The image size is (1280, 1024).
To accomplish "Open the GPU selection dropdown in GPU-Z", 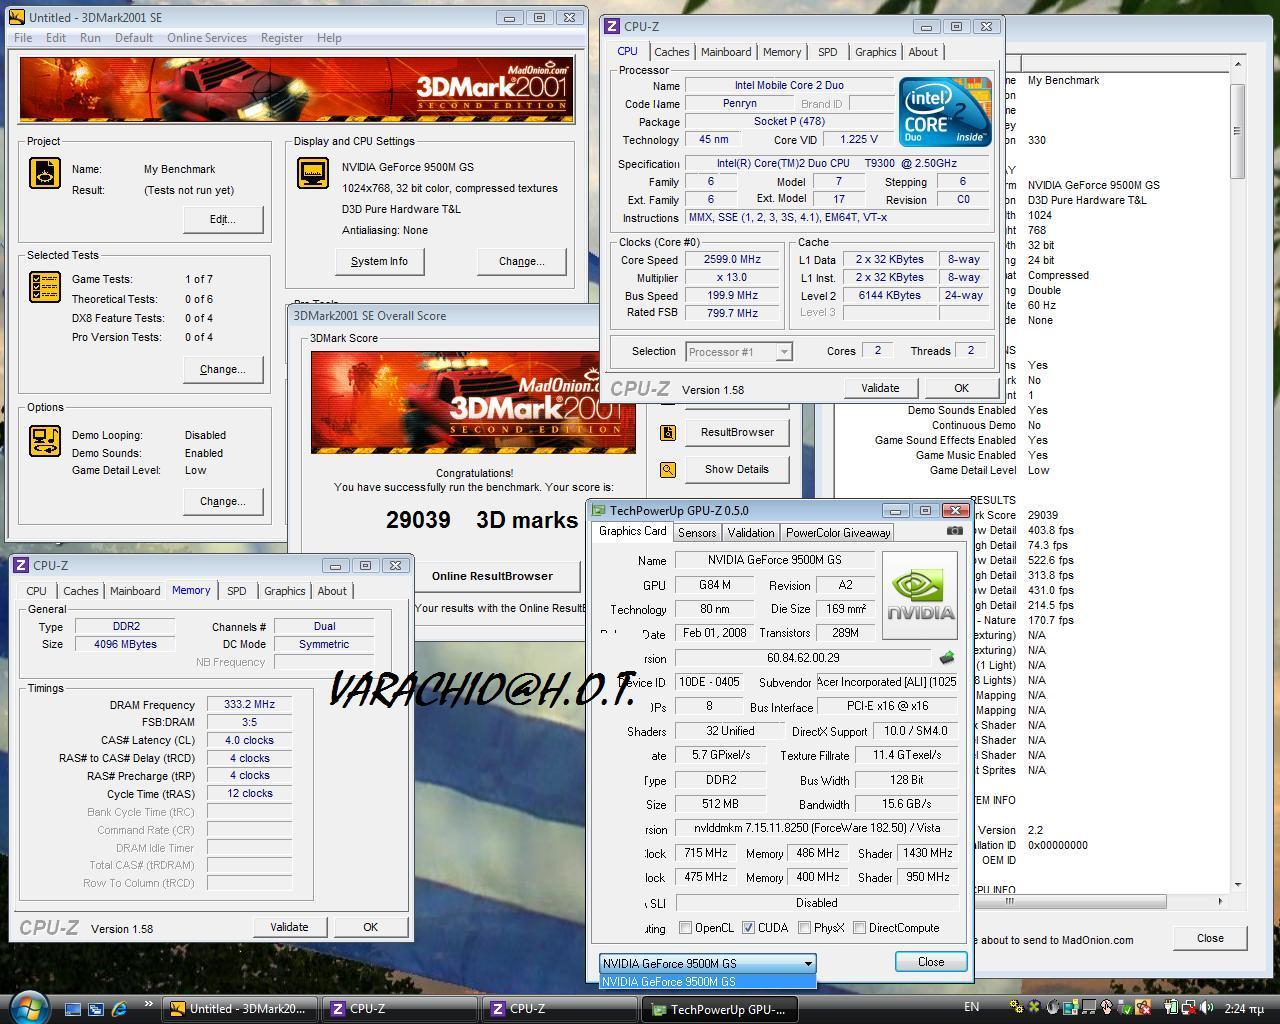I will (x=708, y=963).
